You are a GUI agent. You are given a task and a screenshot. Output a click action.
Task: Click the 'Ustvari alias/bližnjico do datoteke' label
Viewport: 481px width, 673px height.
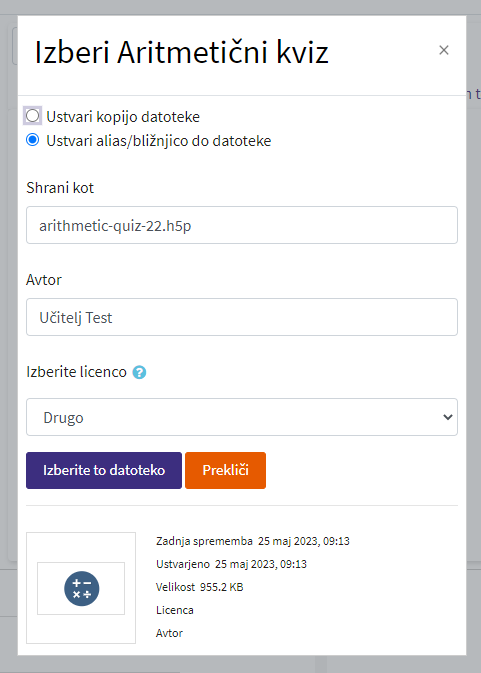coord(159,141)
